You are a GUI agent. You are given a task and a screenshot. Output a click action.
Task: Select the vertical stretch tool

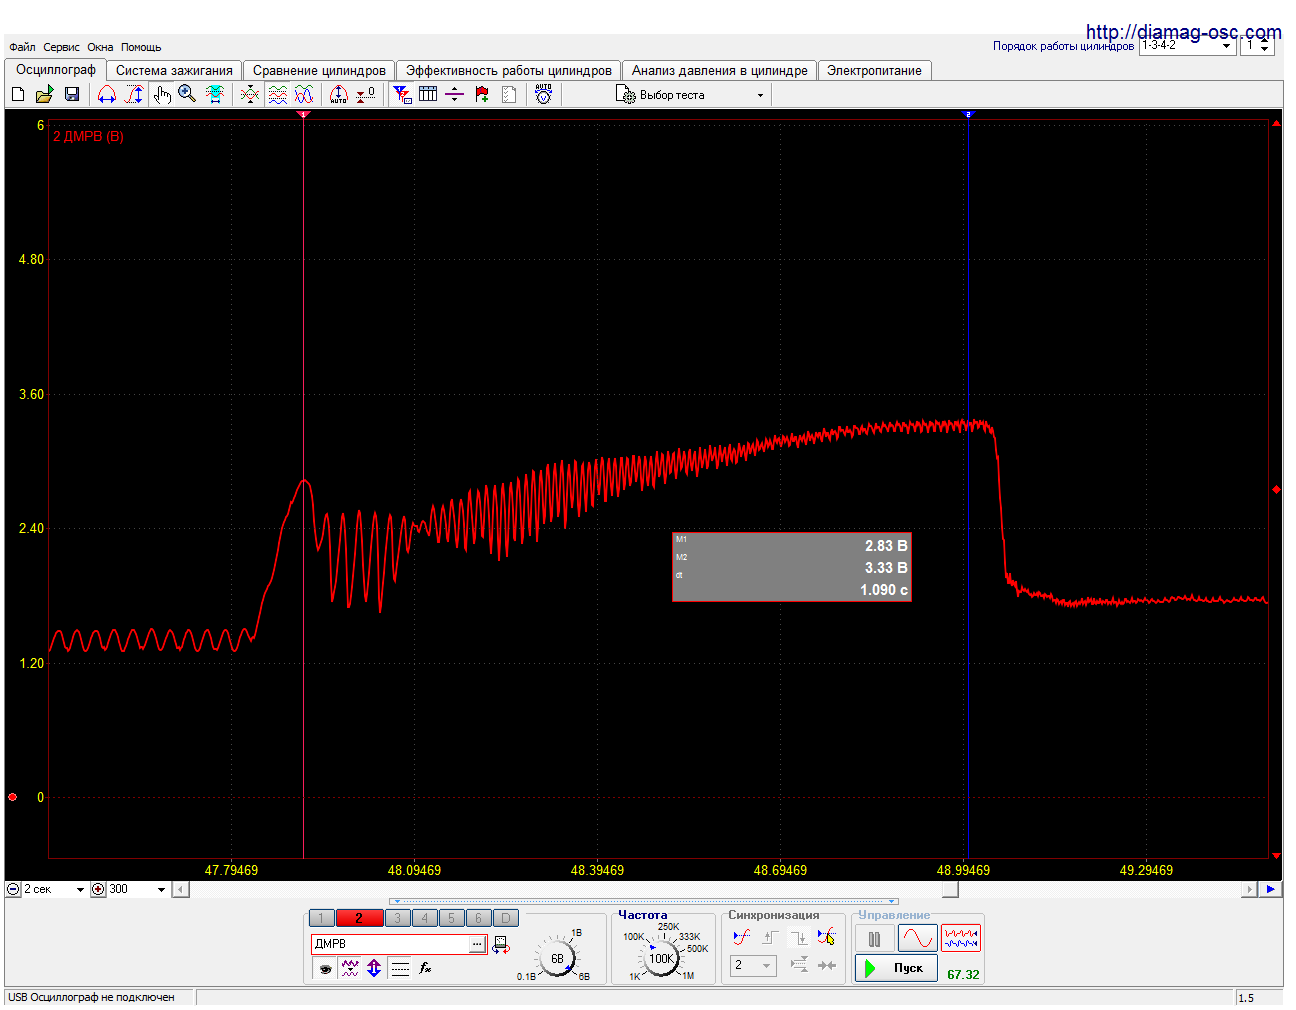[134, 94]
